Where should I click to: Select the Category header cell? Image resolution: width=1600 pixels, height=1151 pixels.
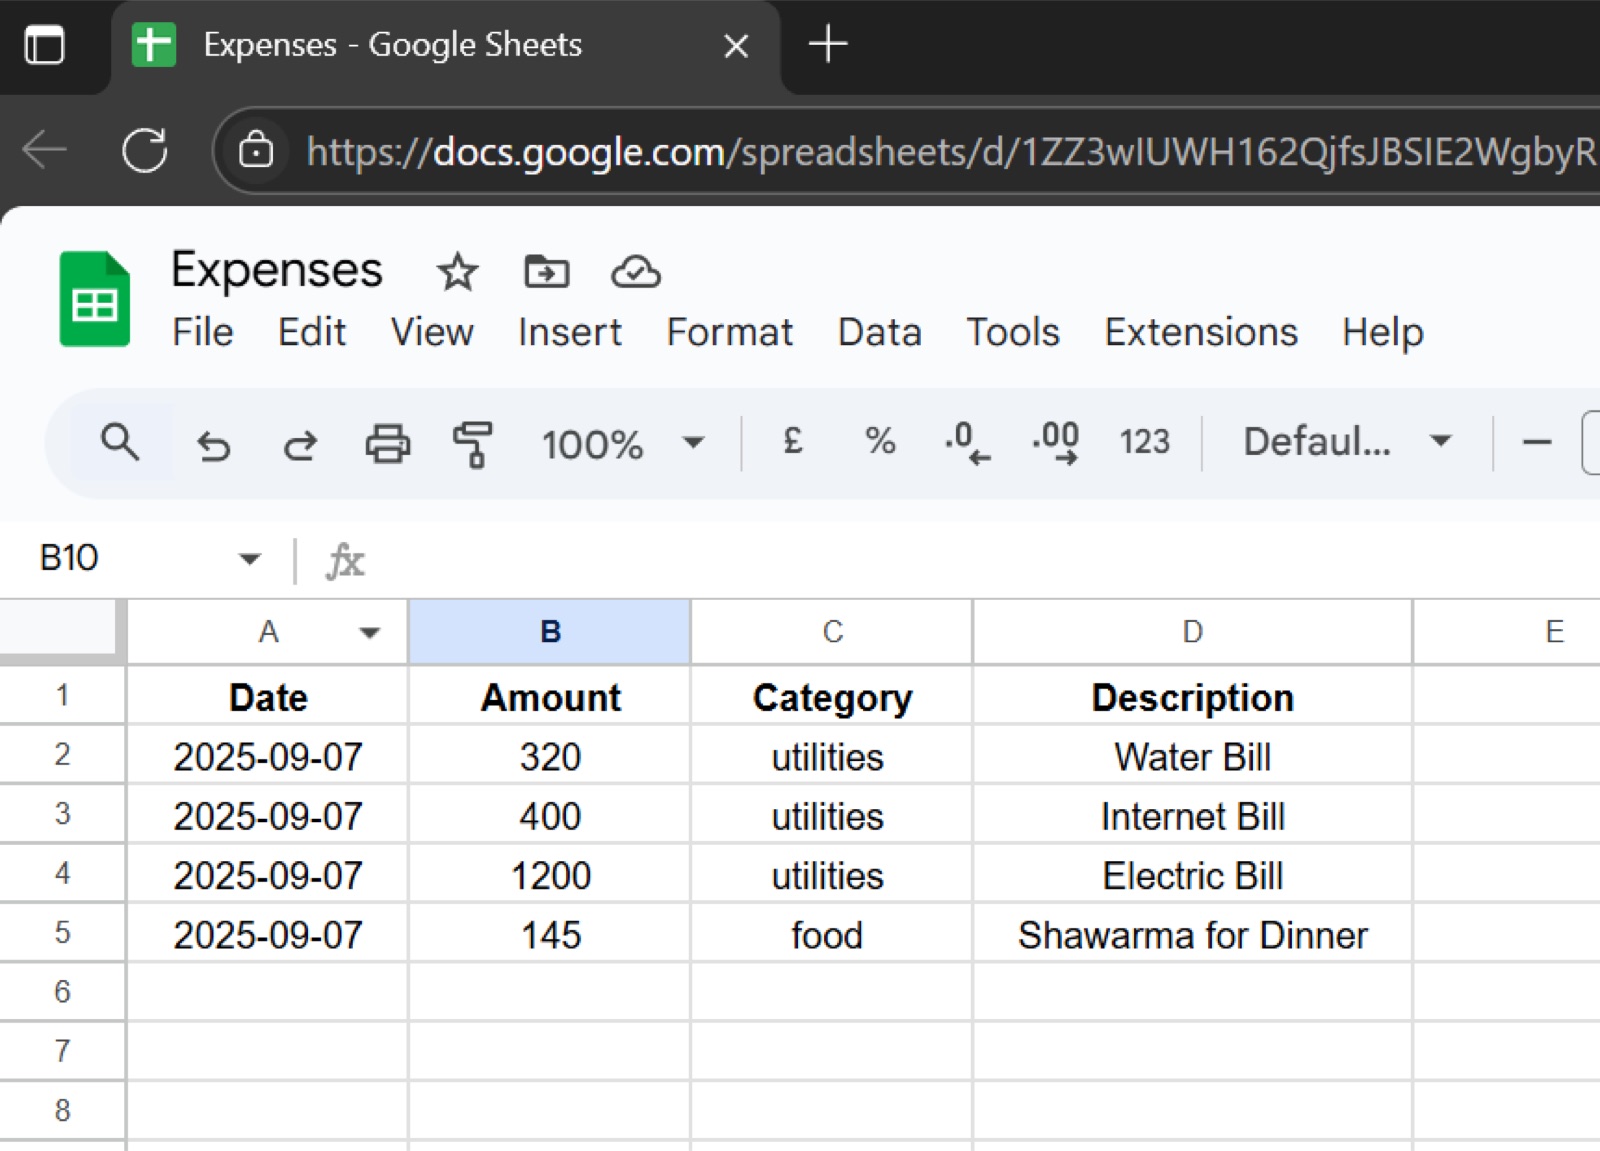pos(832,696)
